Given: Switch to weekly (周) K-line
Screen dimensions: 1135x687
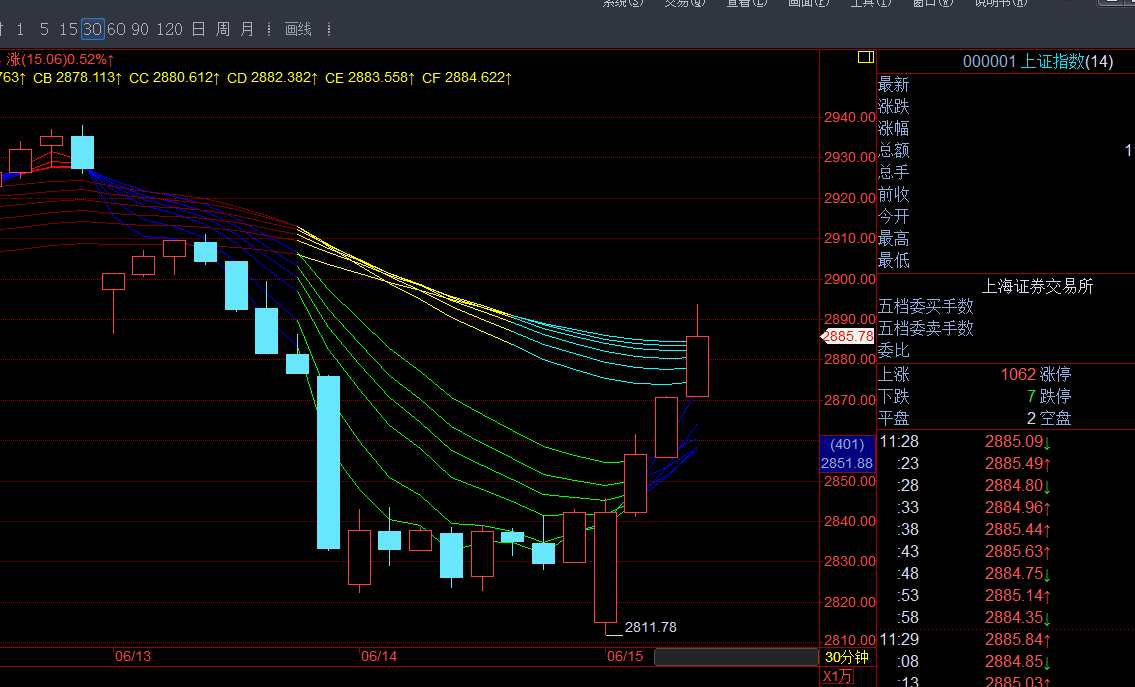Looking at the screenshot, I should (x=223, y=29).
